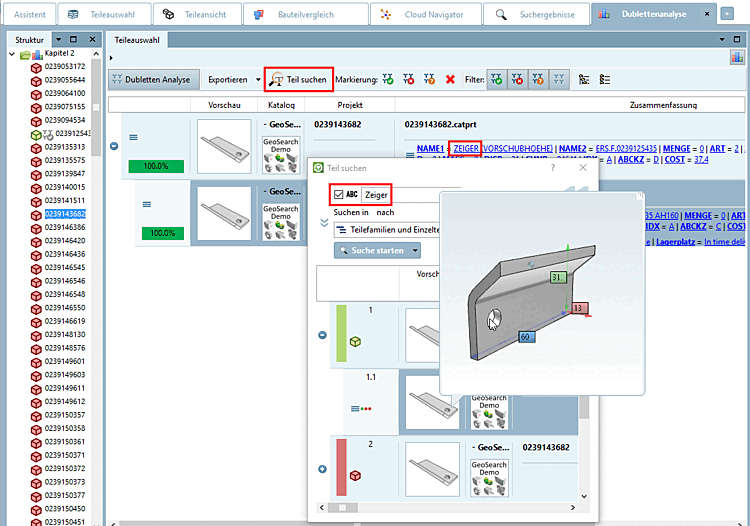Toggle the red X filter icon
Image resolution: width=750 pixels, height=526 pixels.
(517, 80)
